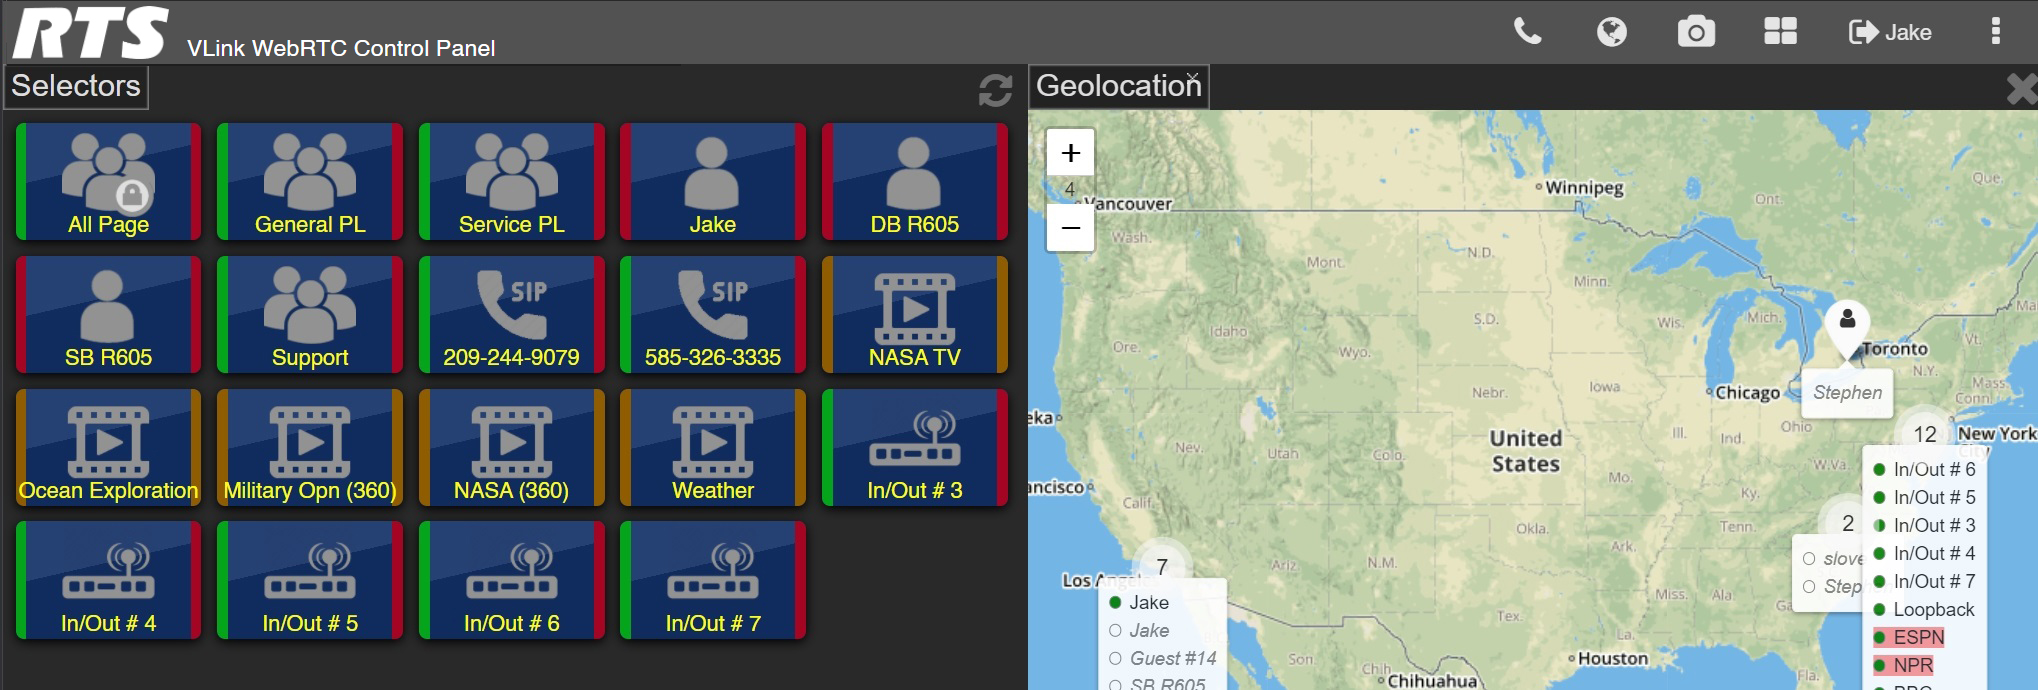This screenshot has height=690, width=2038.
Task: Open the NASA (360) video selector
Action: 511,447
